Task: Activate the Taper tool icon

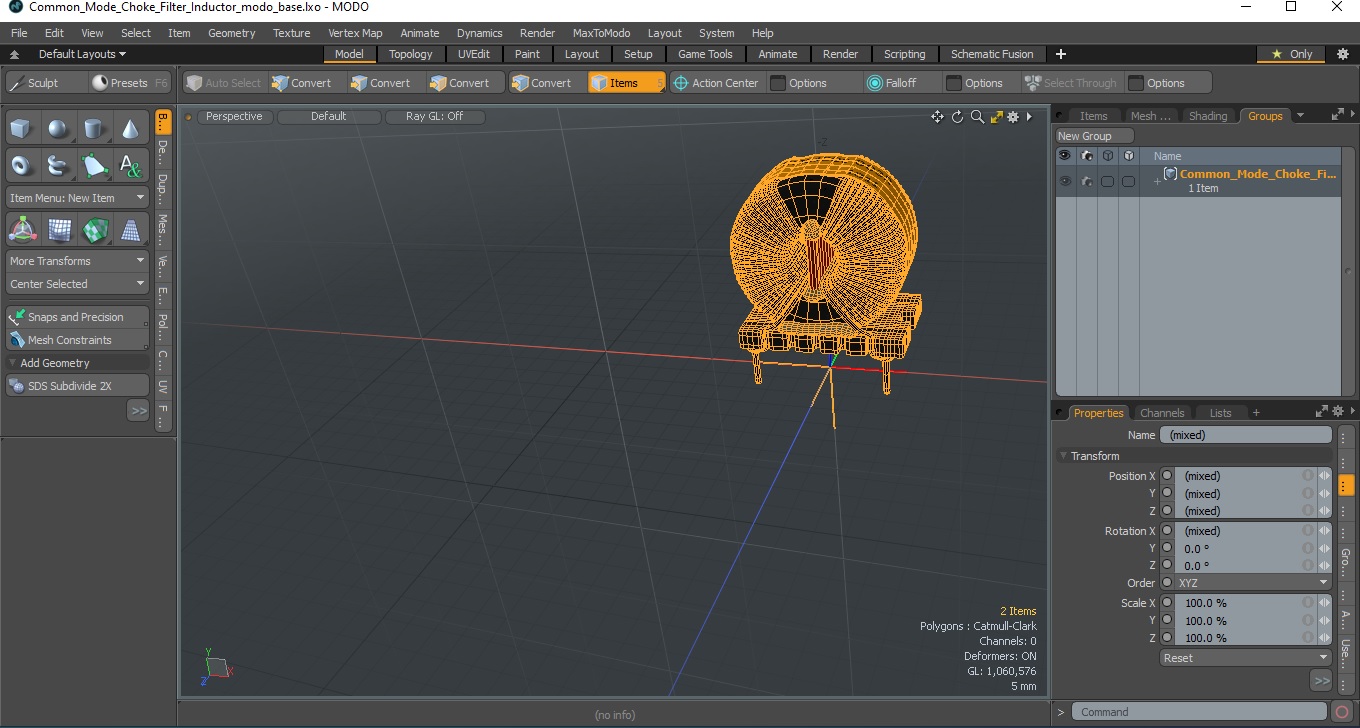Action: 130,231
